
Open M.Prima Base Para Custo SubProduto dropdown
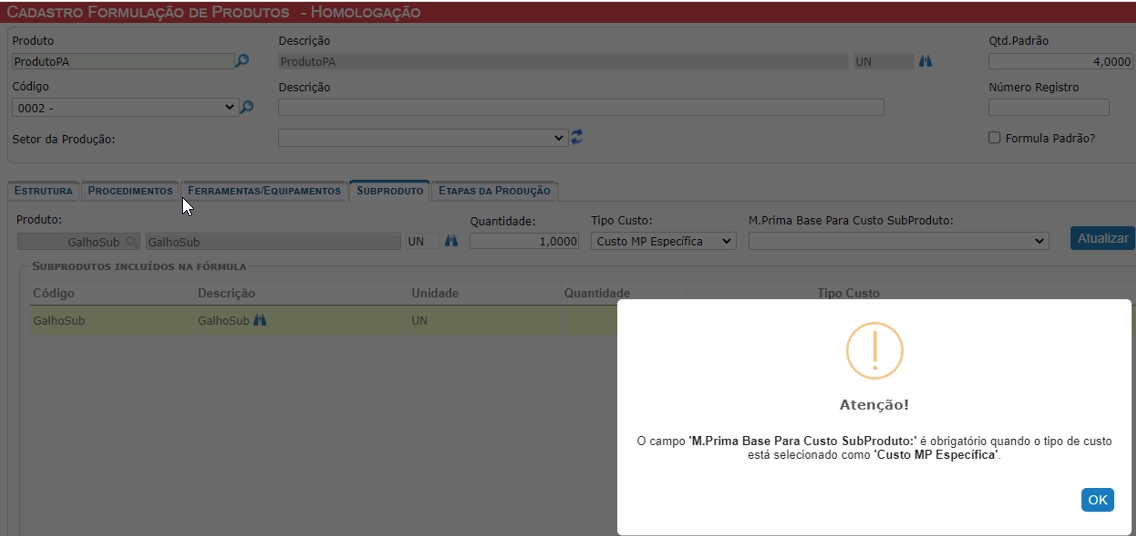coord(898,241)
